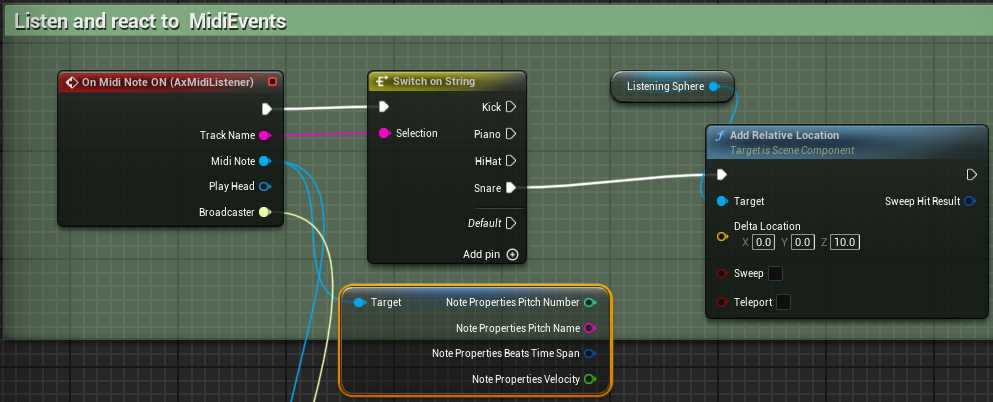The width and height of the screenshot is (993, 402).
Task: Click Note Properties Velocity output pin
Action: tap(590, 379)
